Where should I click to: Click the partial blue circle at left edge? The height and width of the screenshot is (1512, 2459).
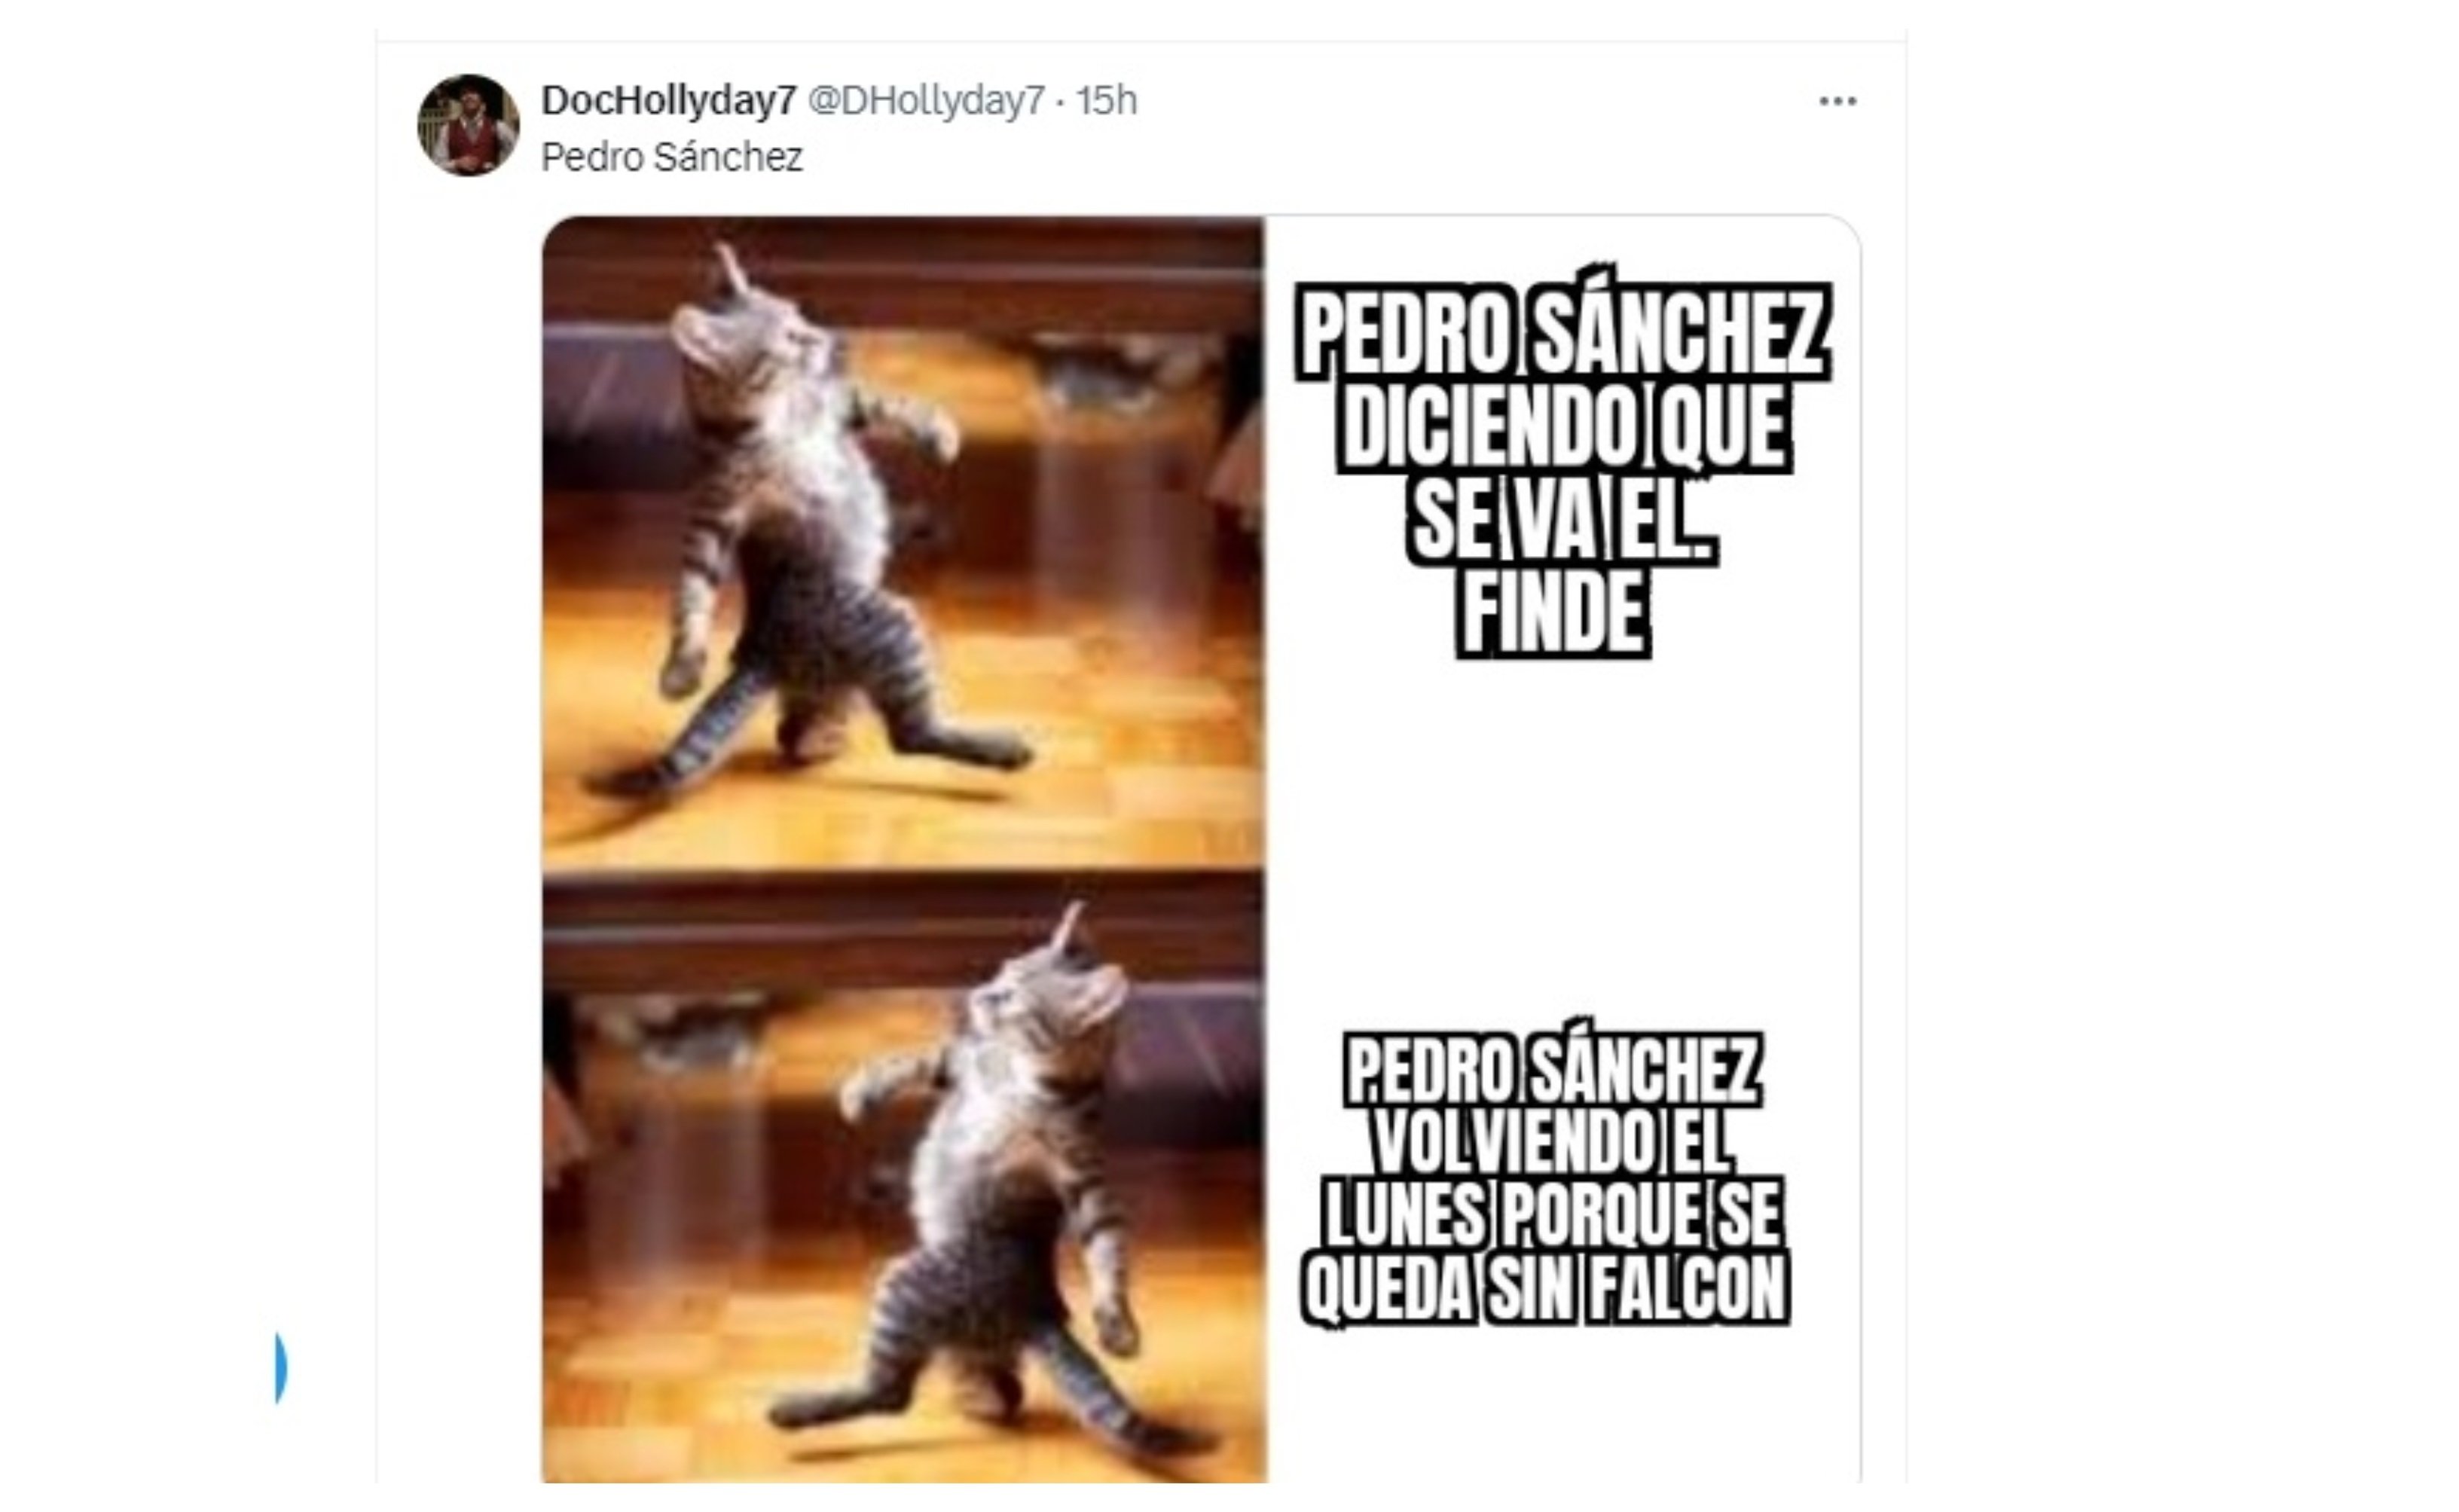(x=281, y=1367)
